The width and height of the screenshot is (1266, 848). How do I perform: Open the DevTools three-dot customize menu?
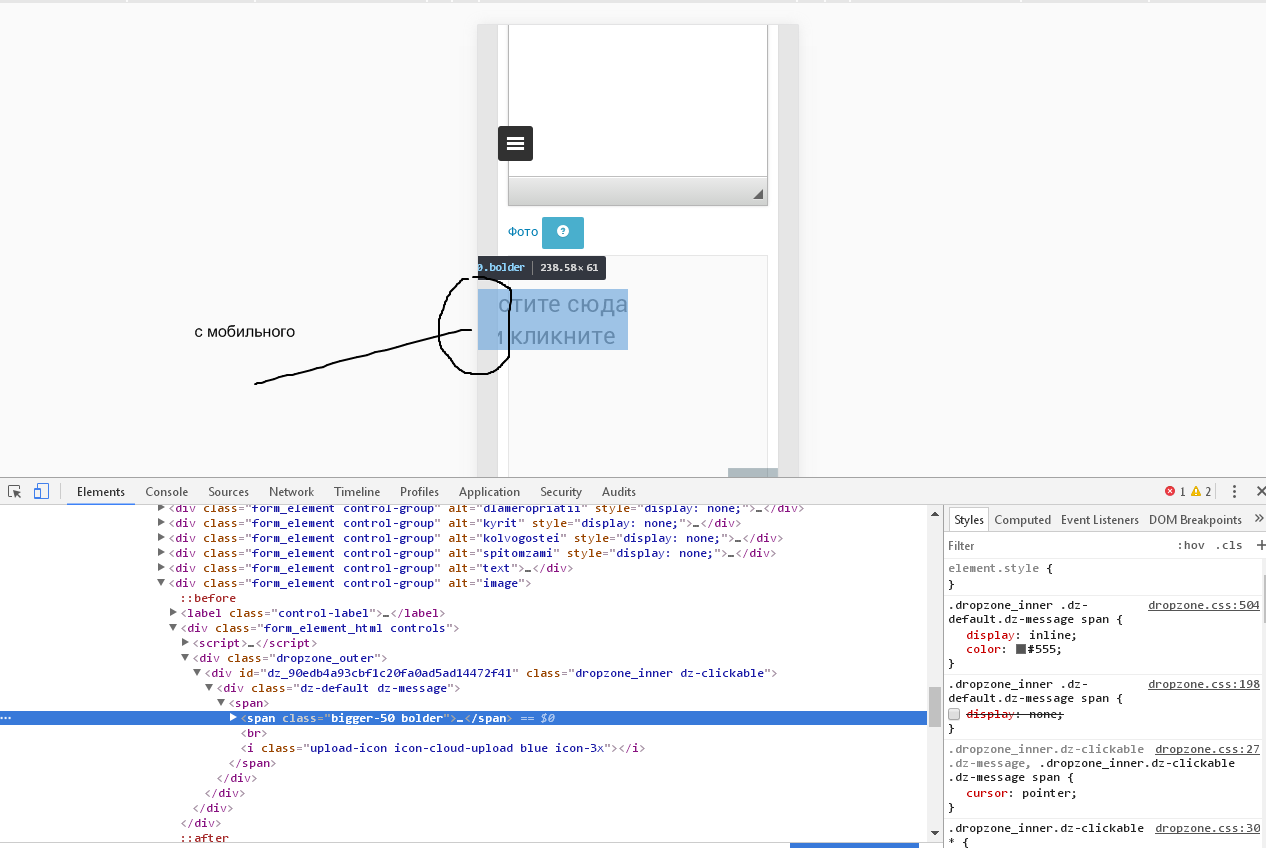(1235, 491)
